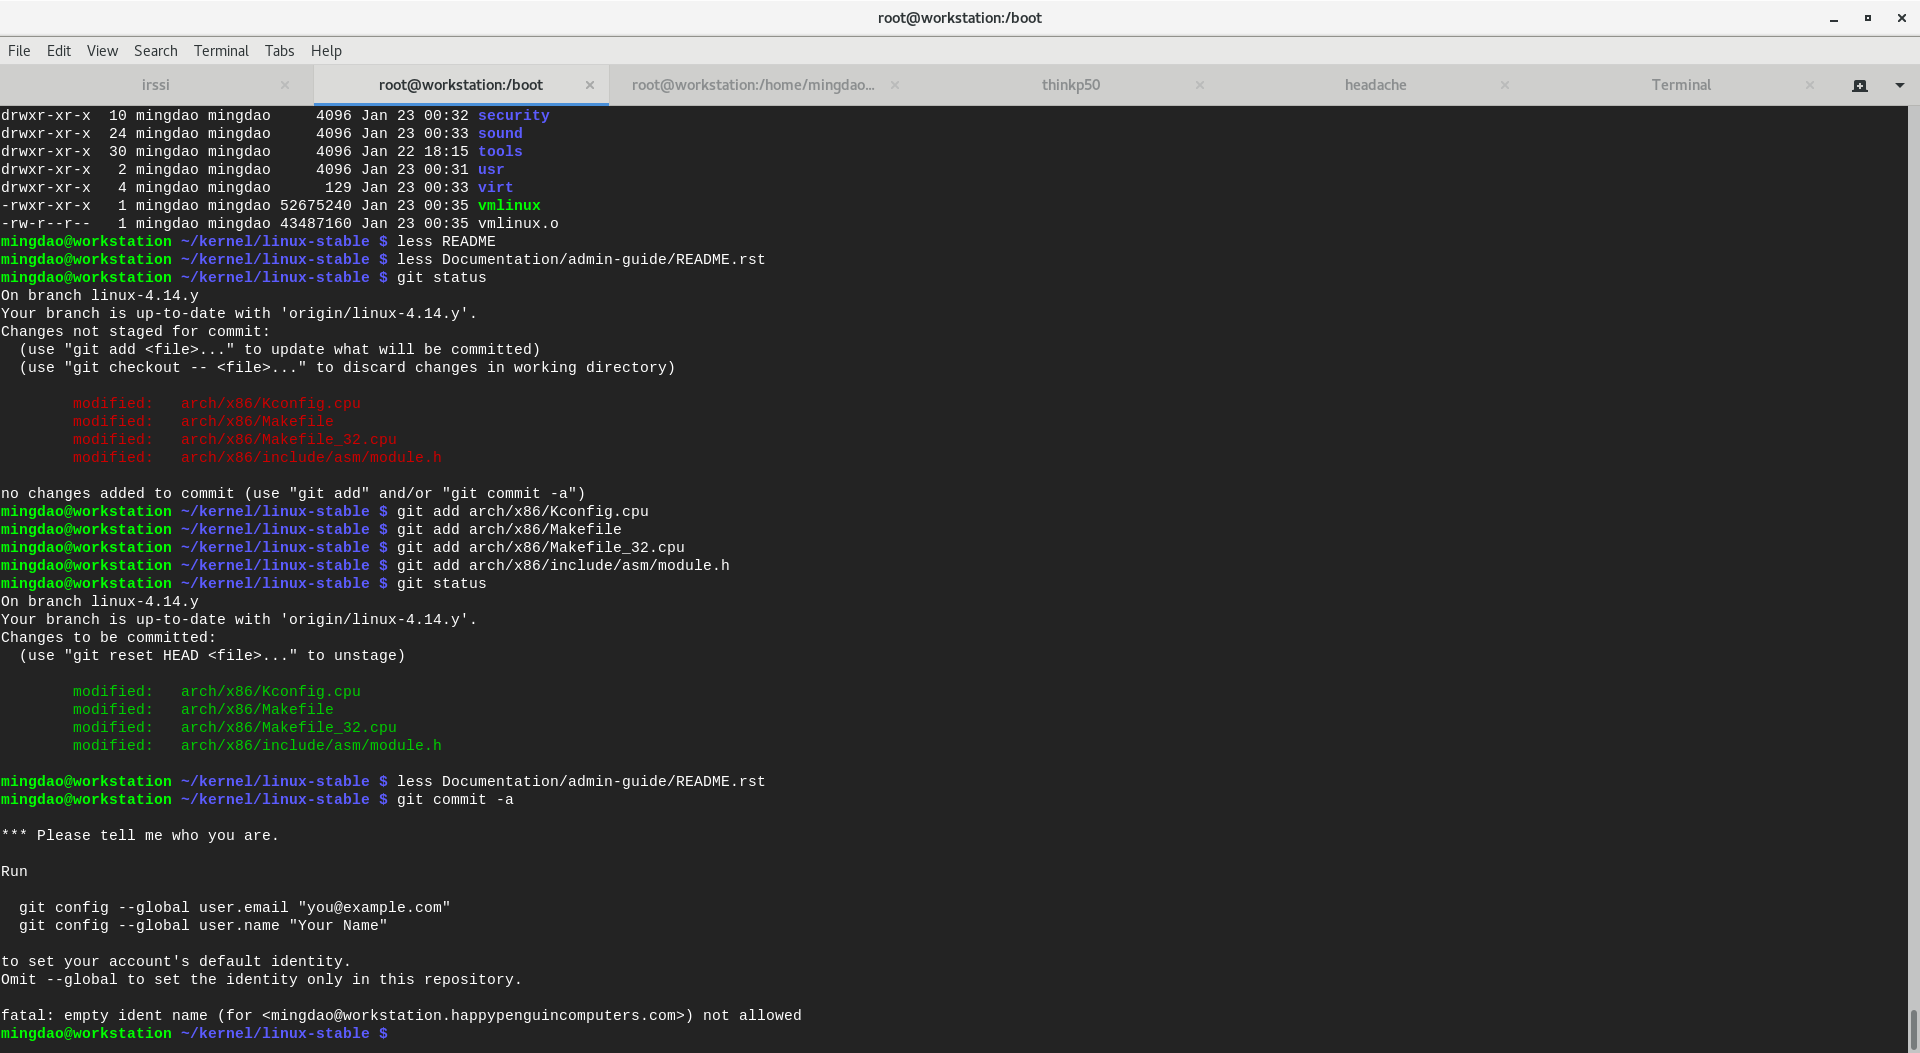Open the Tabs menu
Screen dimensions: 1920x1053
(279, 51)
